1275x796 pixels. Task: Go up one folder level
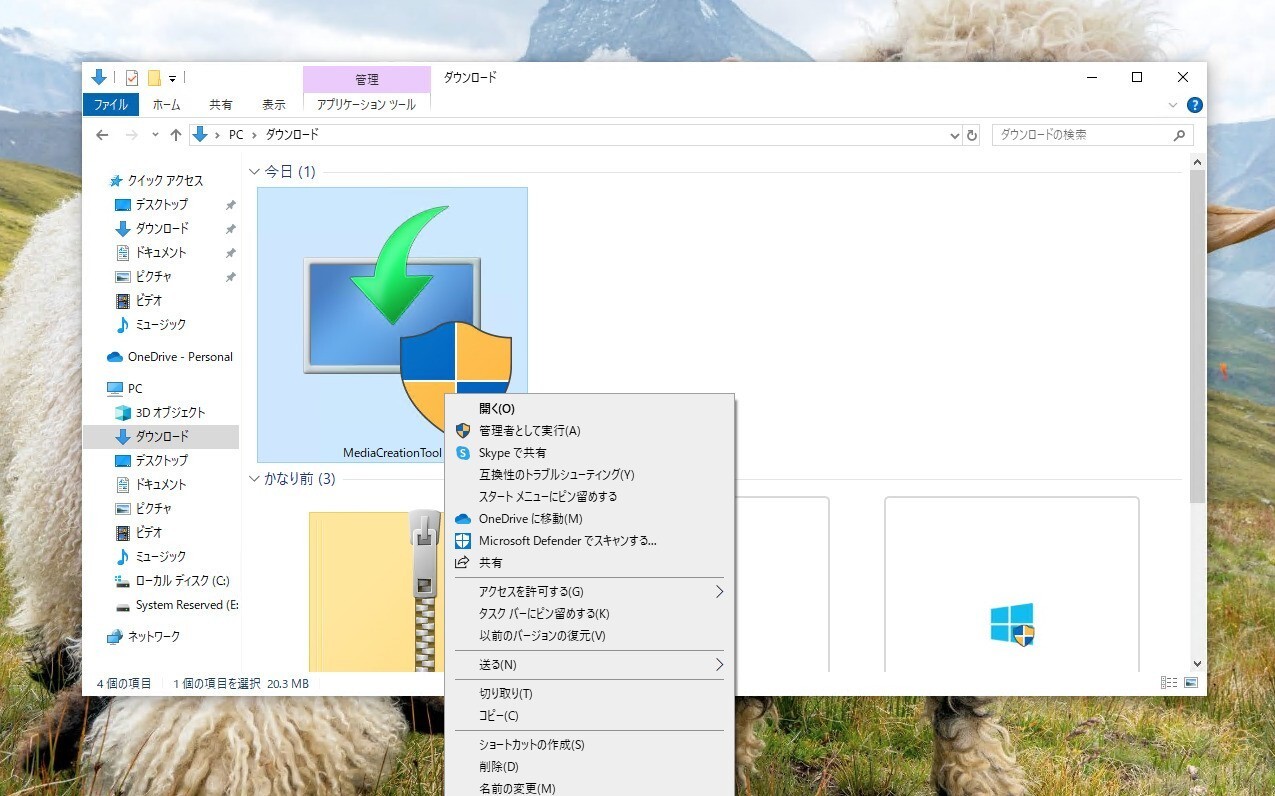pyautogui.click(x=176, y=135)
